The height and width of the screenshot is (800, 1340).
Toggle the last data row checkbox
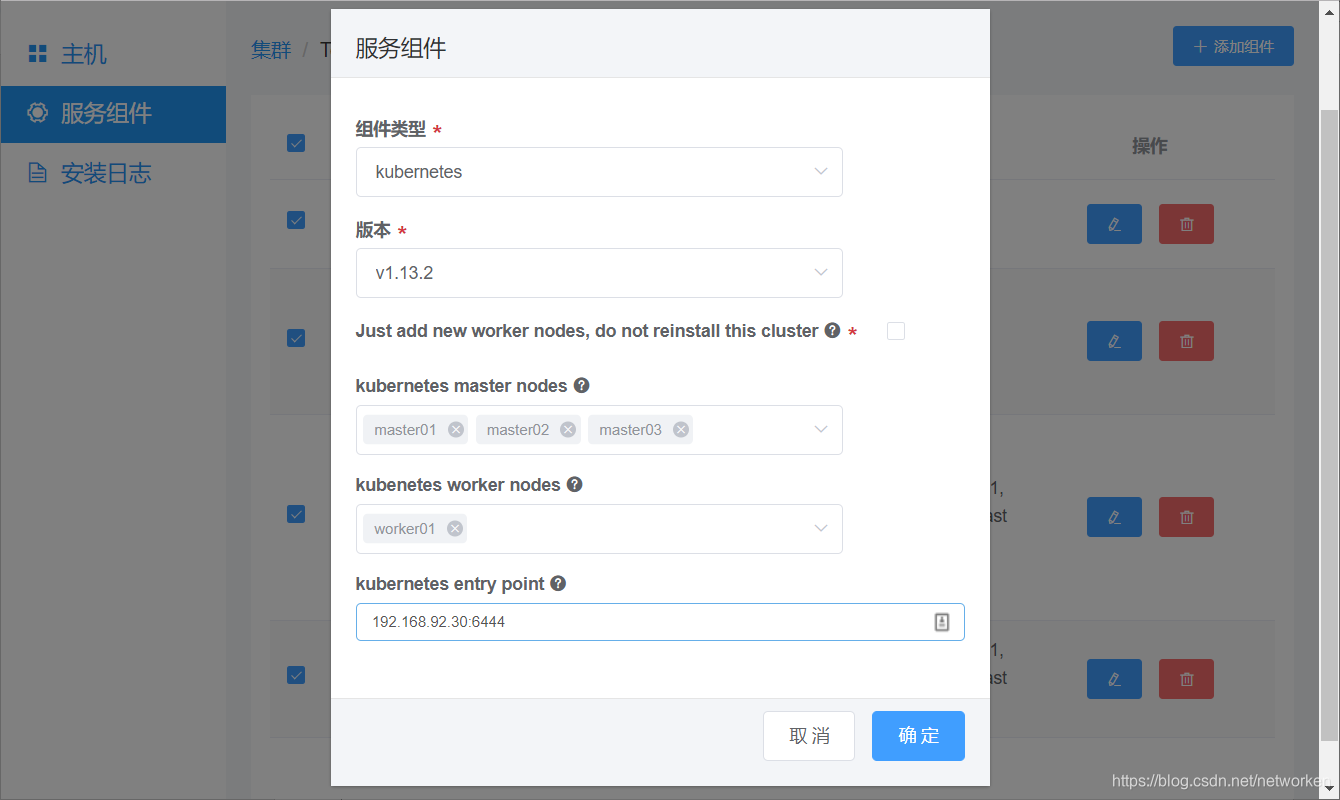pos(296,676)
